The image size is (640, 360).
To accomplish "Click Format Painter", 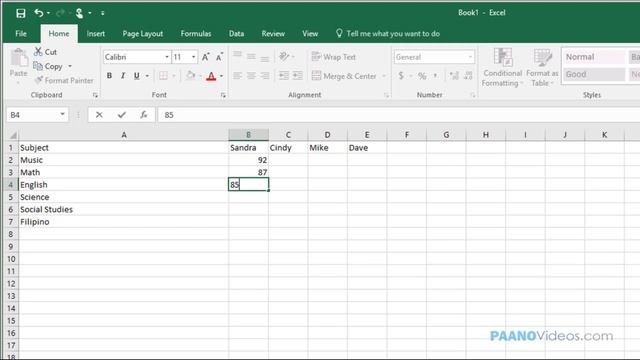I will point(64,80).
